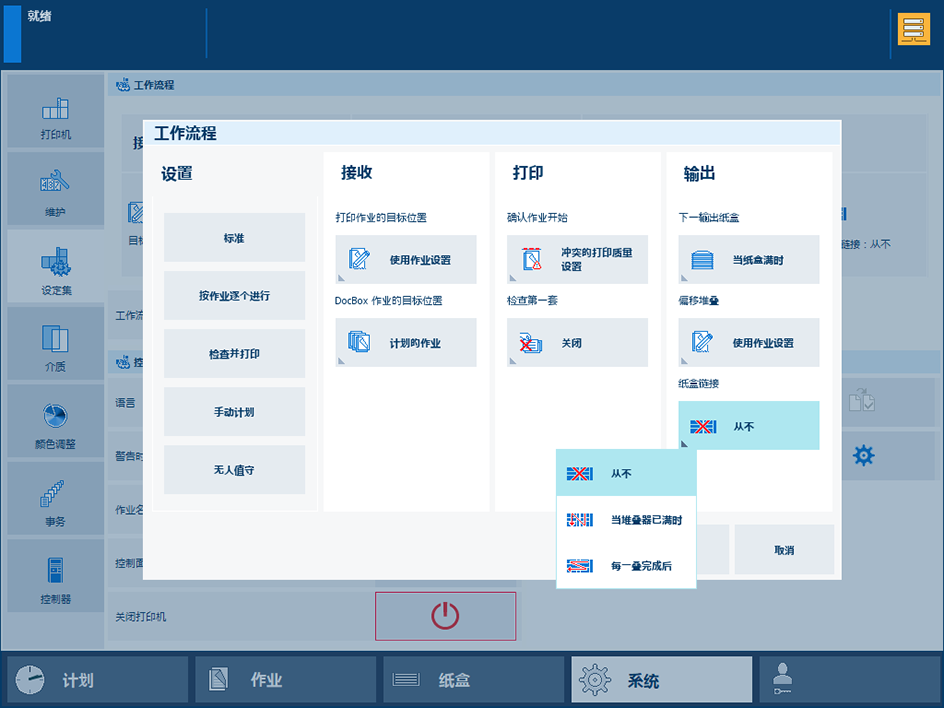Click the 接收 column heading
Screen dimensions: 944x708
356,173
